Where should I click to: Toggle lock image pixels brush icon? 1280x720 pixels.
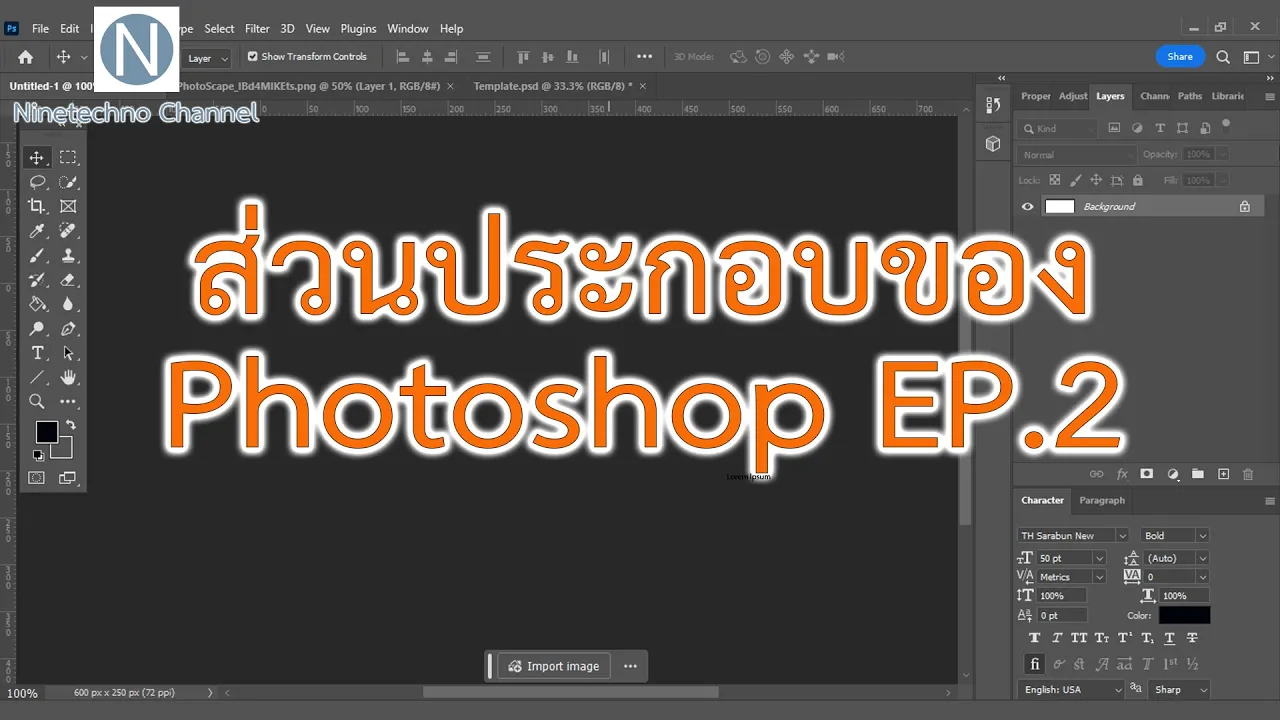pos(1075,180)
